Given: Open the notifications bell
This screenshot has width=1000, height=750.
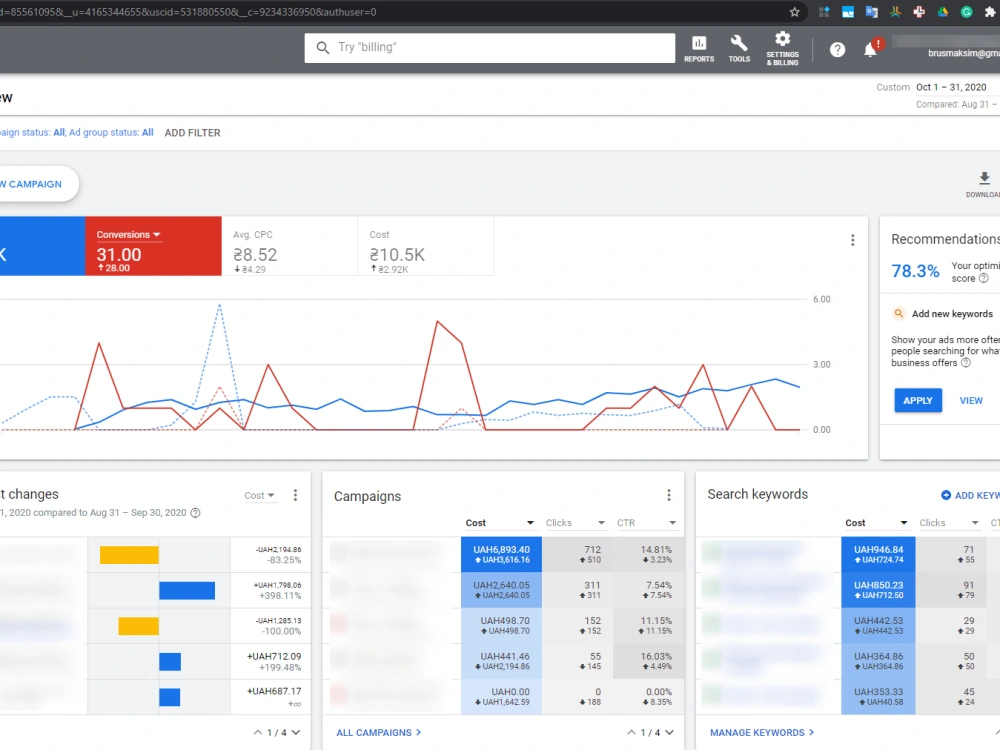Looking at the screenshot, I should pyautogui.click(x=871, y=49).
